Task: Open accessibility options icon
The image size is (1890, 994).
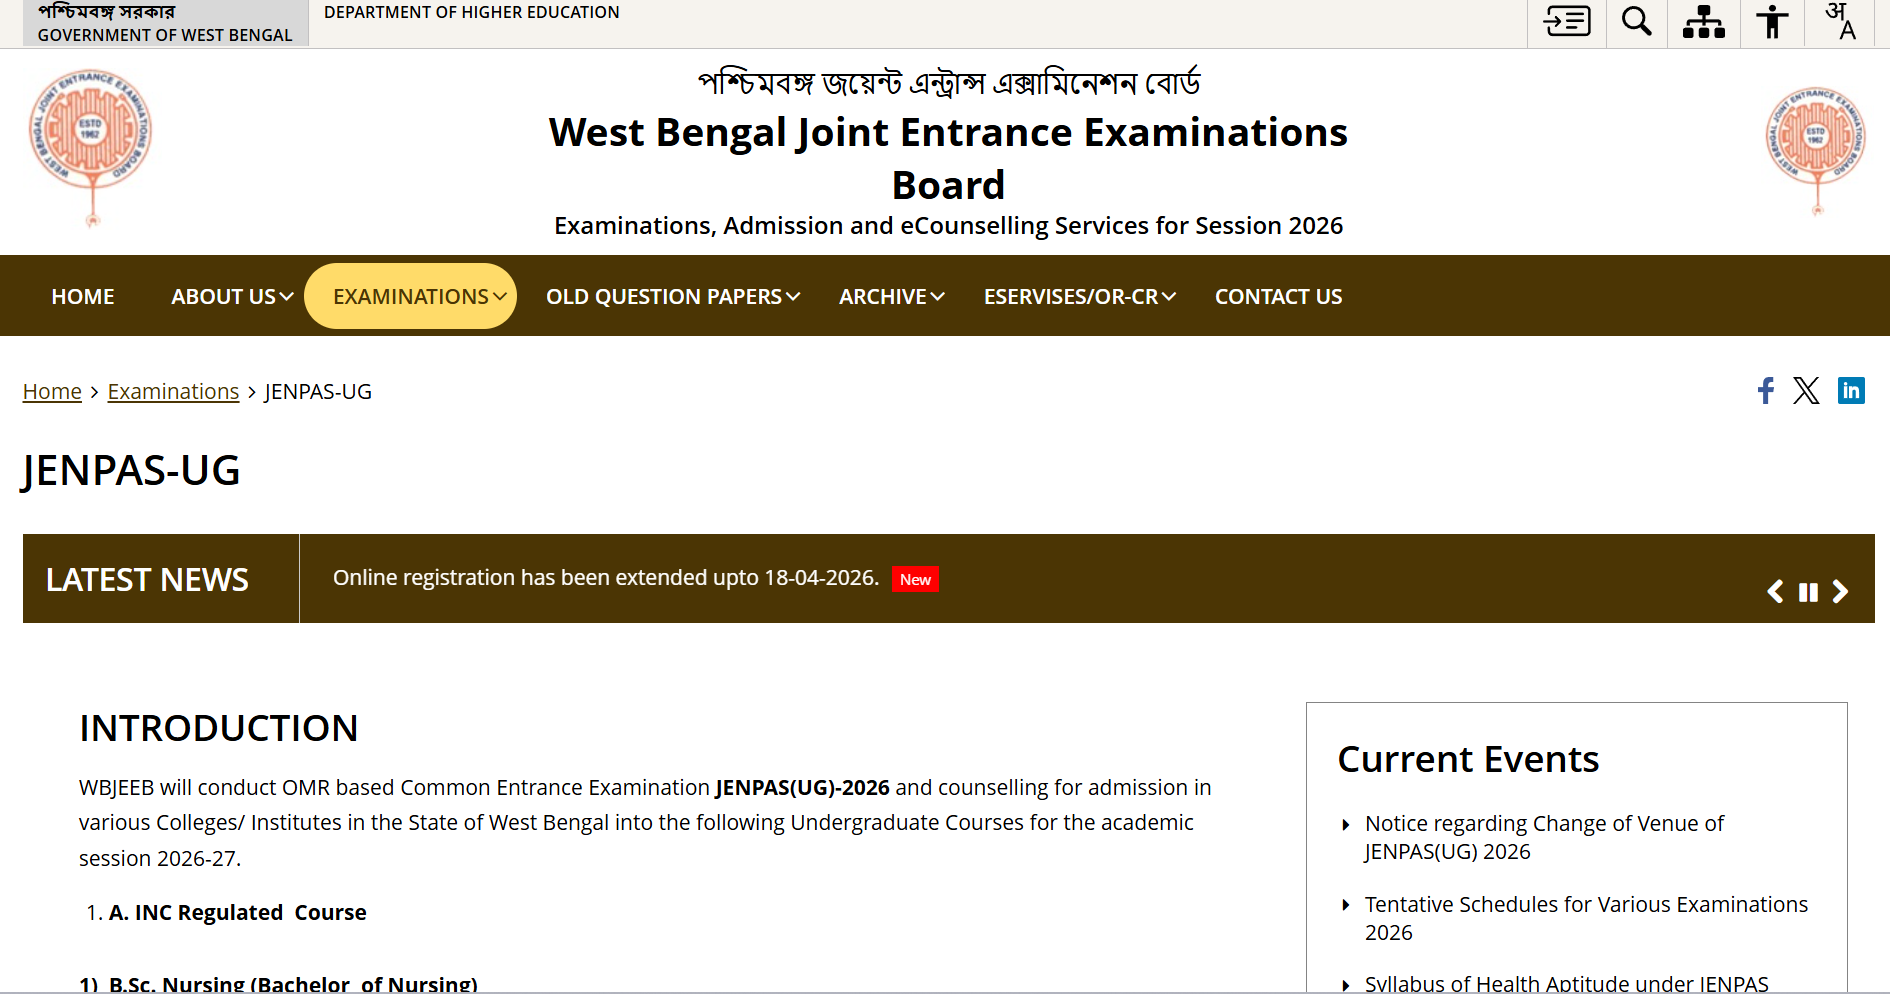Action: [1772, 22]
